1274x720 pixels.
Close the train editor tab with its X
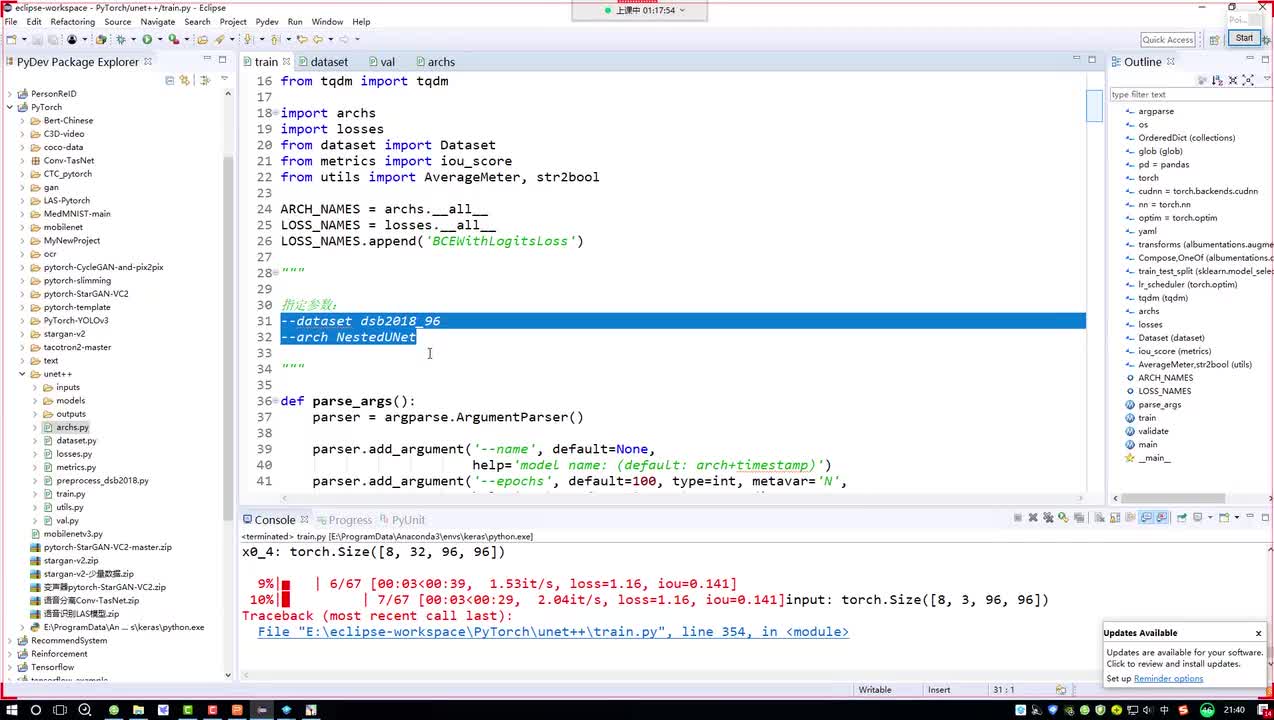pos(286,62)
